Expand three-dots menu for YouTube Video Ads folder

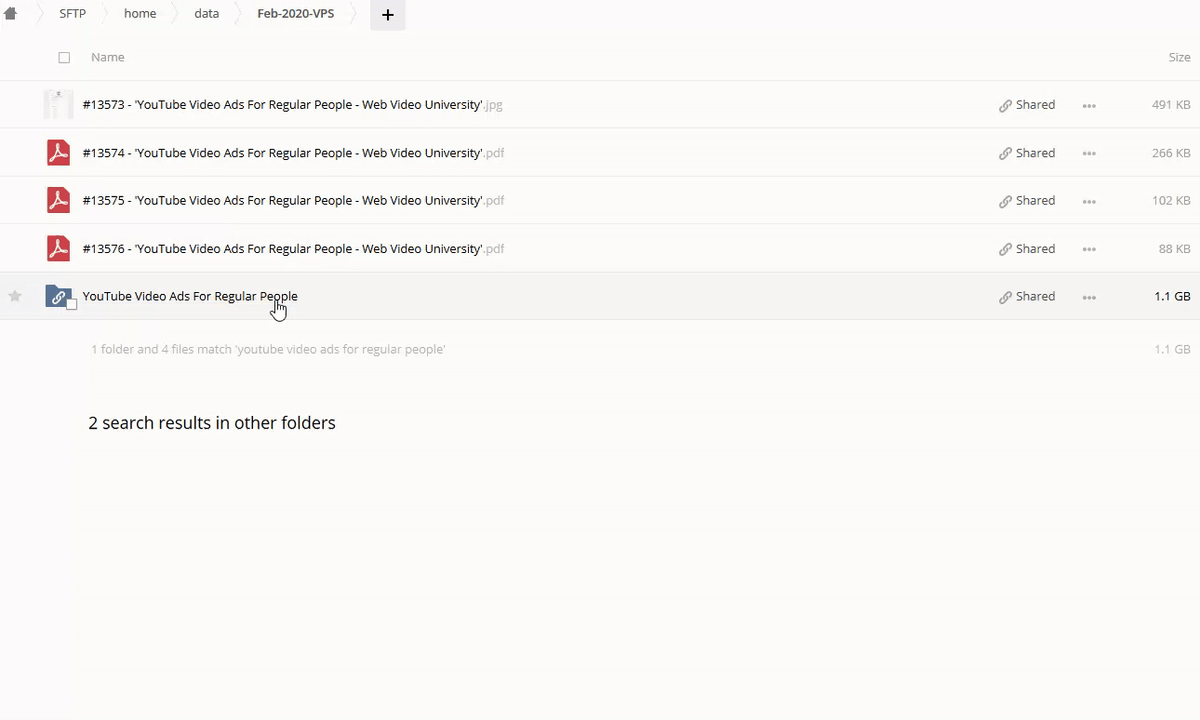1089,297
